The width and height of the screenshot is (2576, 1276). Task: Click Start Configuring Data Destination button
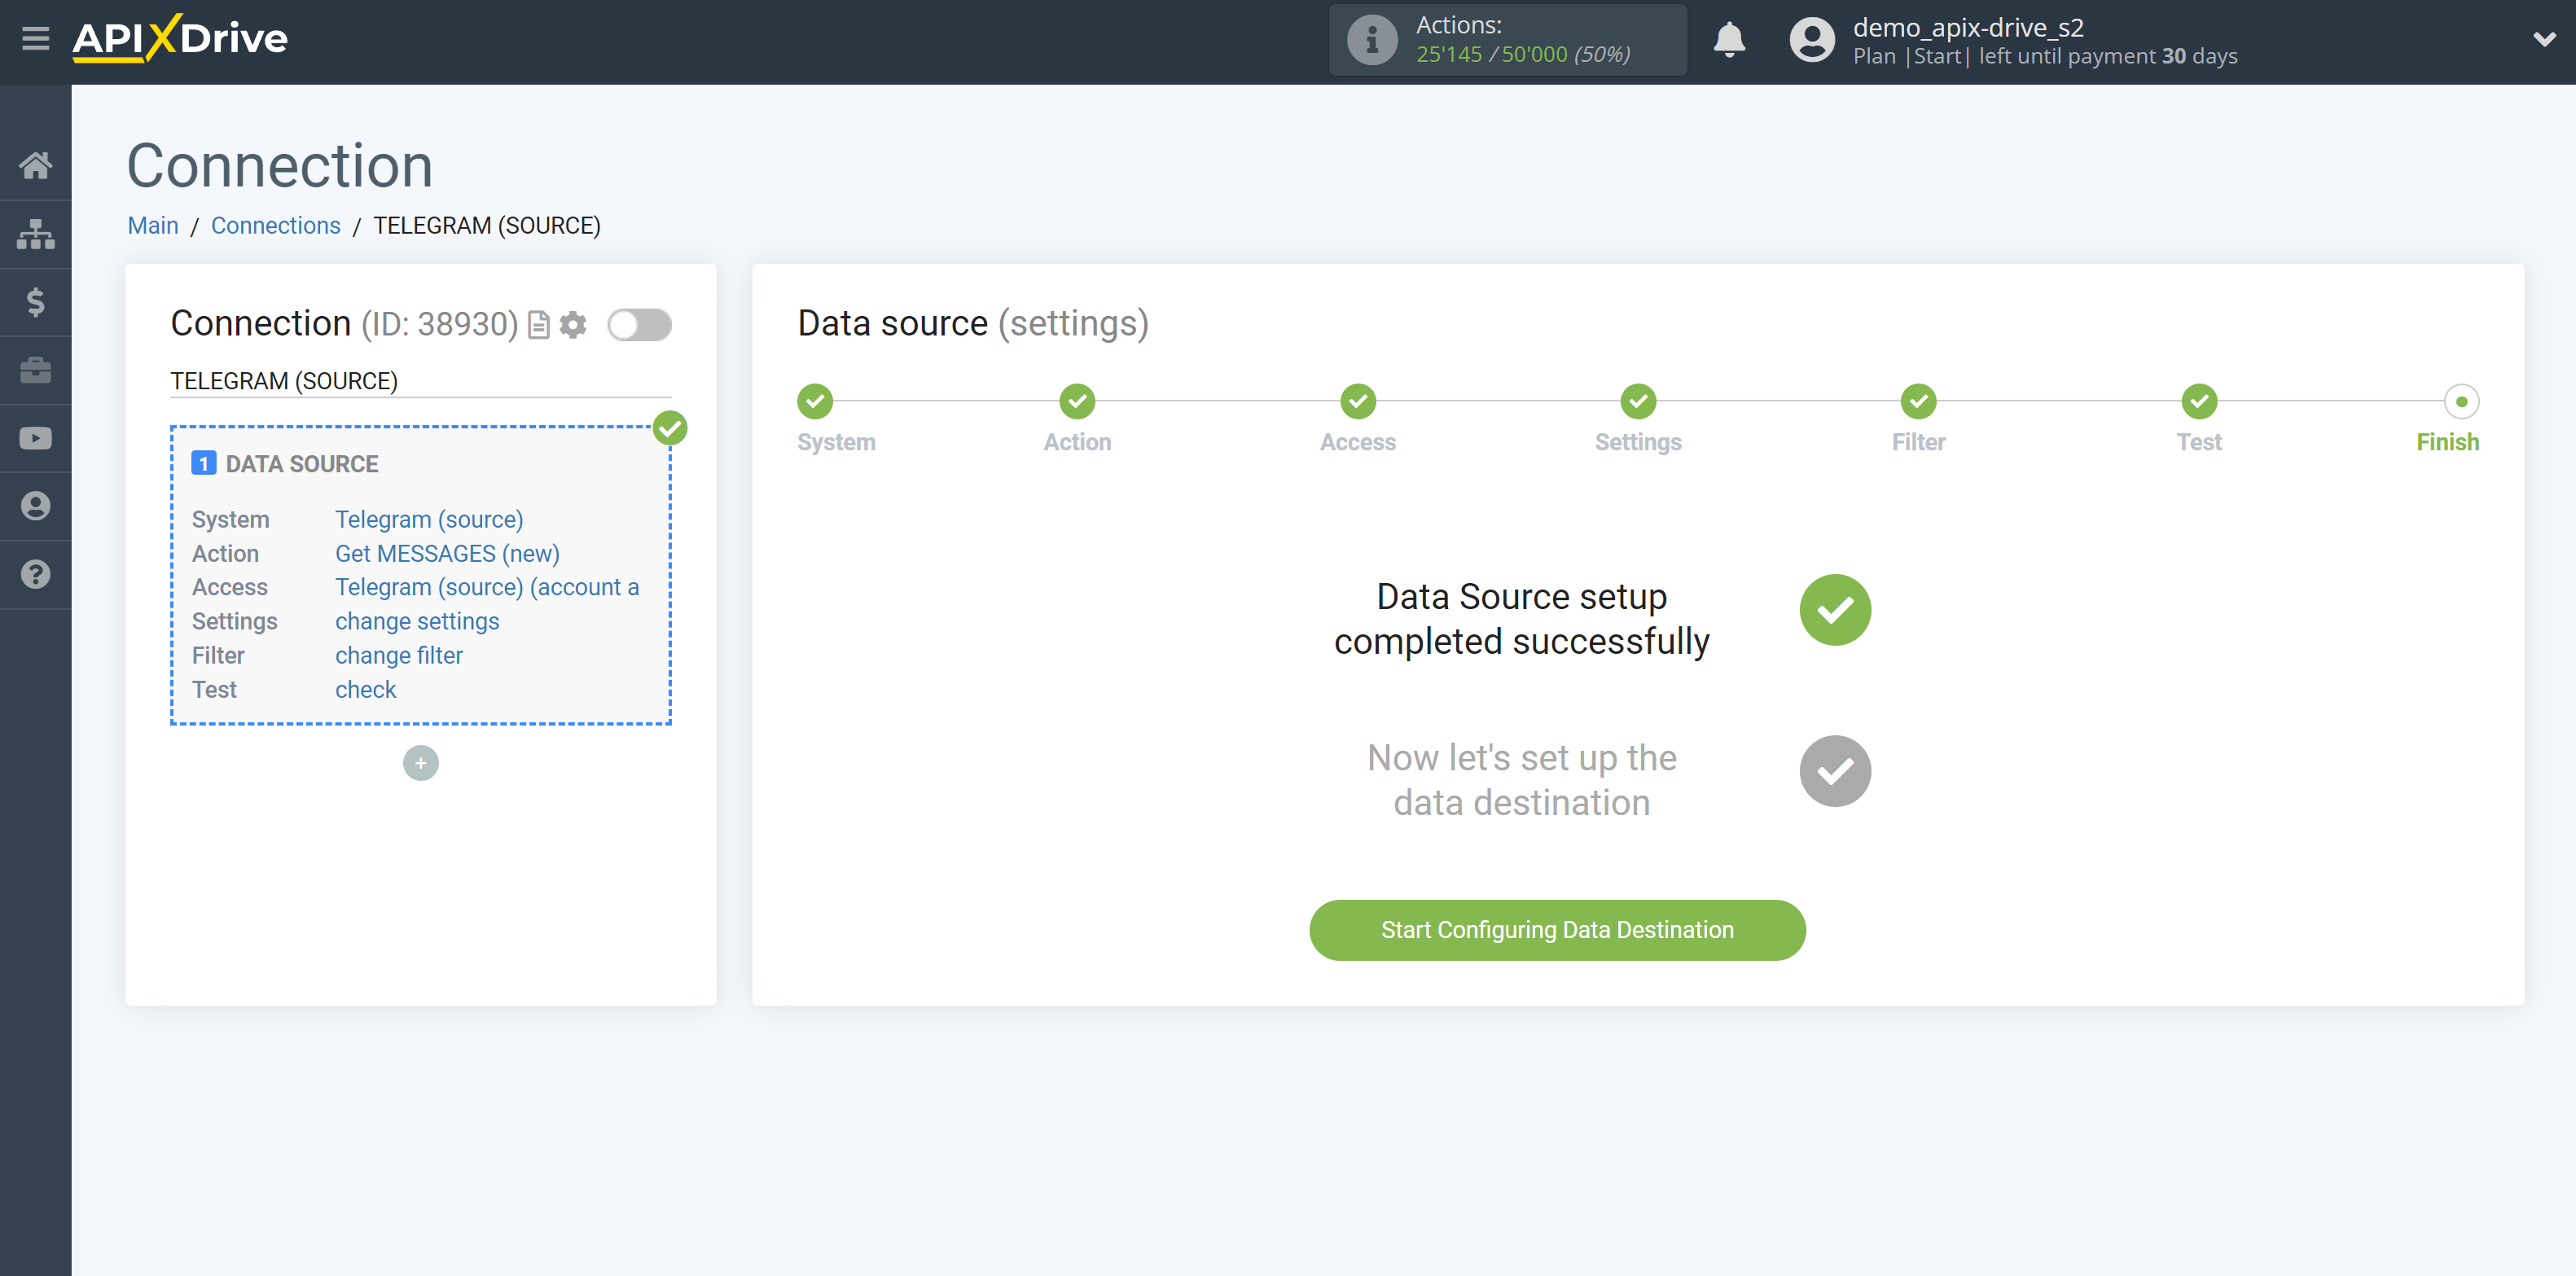pyautogui.click(x=1557, y=929)
